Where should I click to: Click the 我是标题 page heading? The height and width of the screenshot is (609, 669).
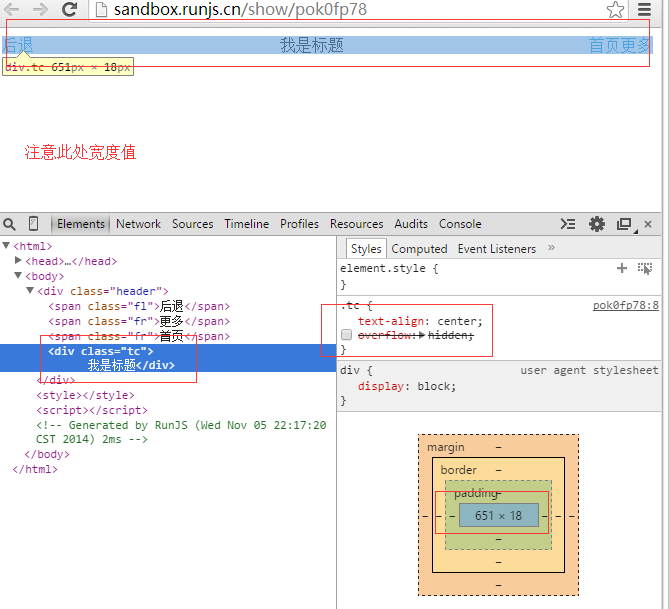click(312, 45)
